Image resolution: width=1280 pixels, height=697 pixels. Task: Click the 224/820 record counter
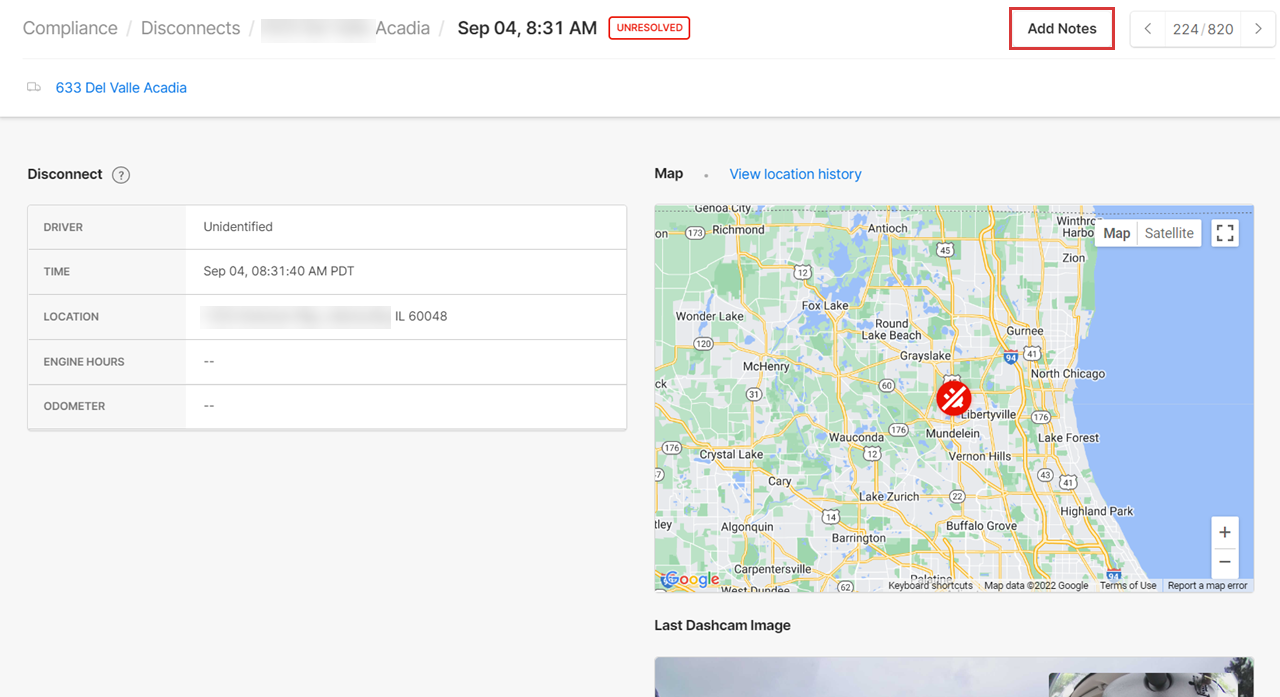pyautogui.click(x=1203, y=29)
